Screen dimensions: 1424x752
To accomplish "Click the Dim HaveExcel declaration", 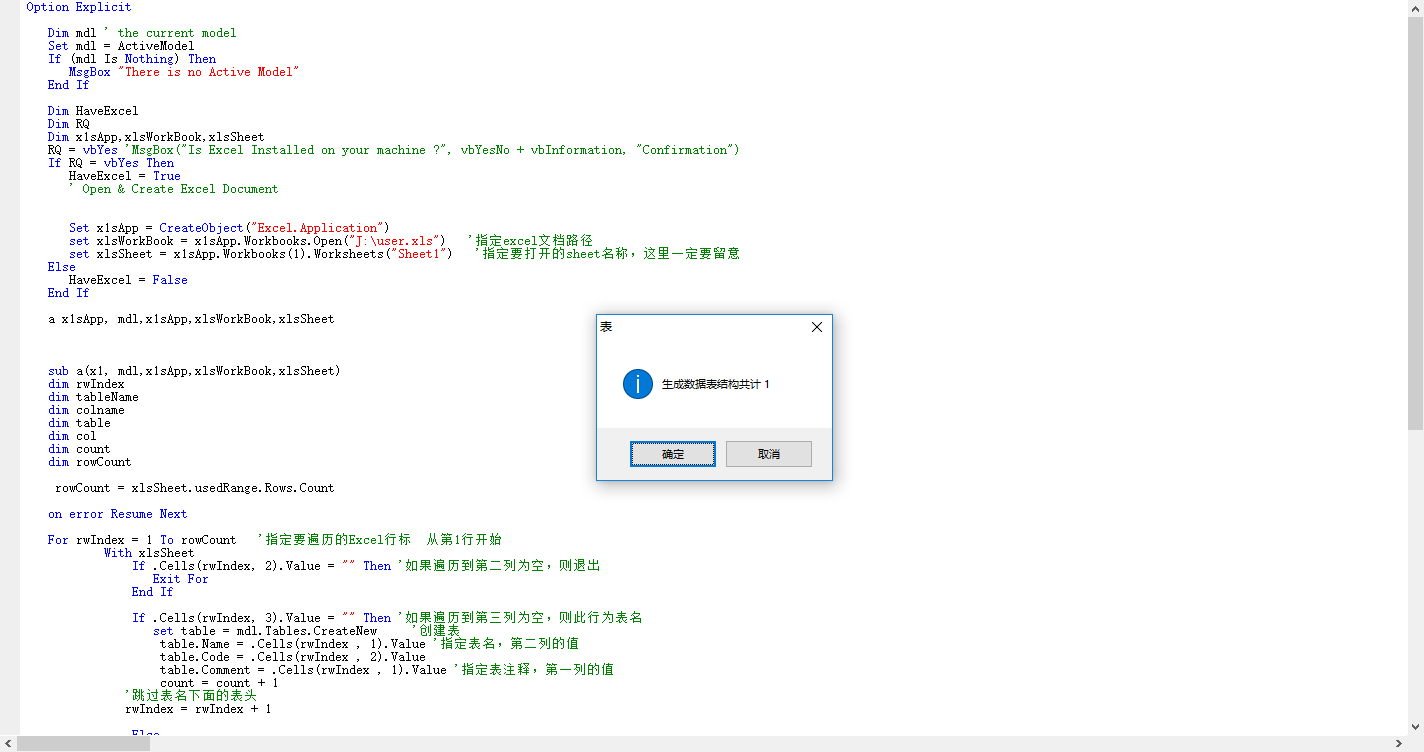I will click(x=93, y=111).
